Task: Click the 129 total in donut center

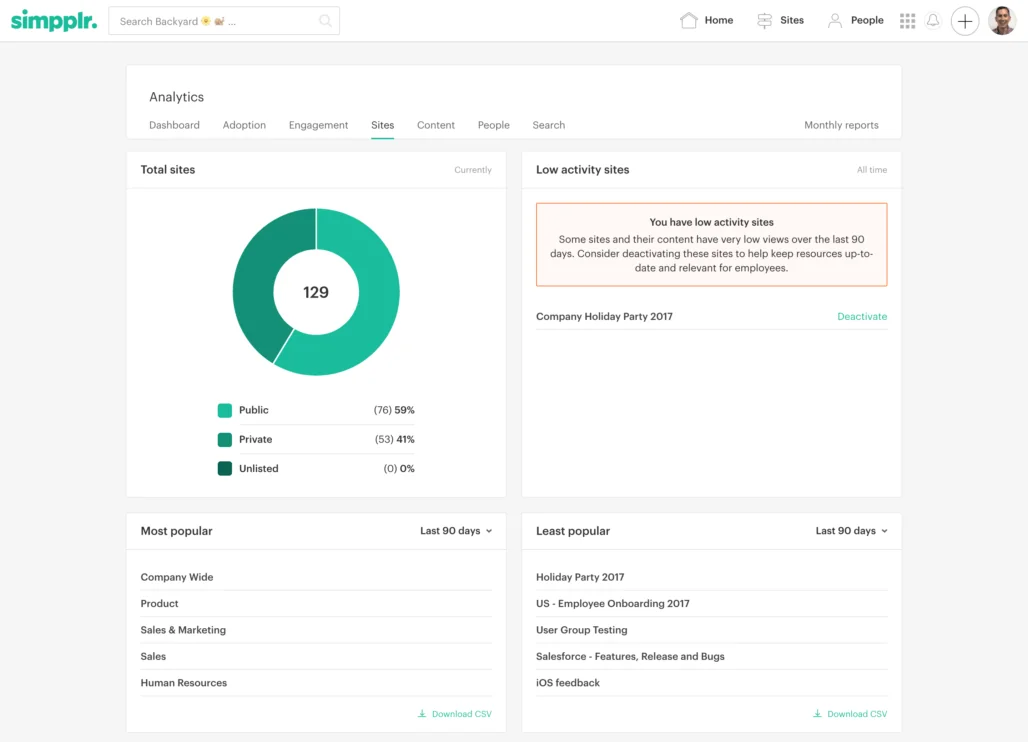Action: tap(316, 292)
